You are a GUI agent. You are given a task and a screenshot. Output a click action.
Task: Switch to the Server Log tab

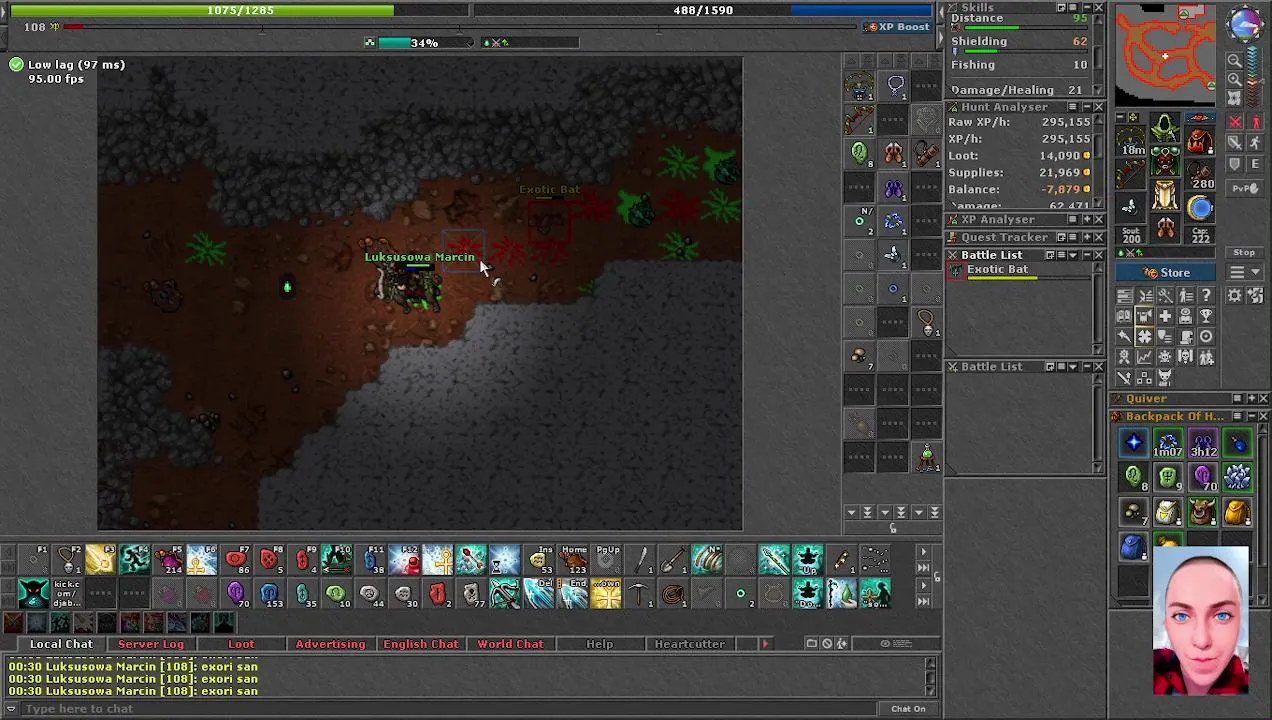click(151, 644)
